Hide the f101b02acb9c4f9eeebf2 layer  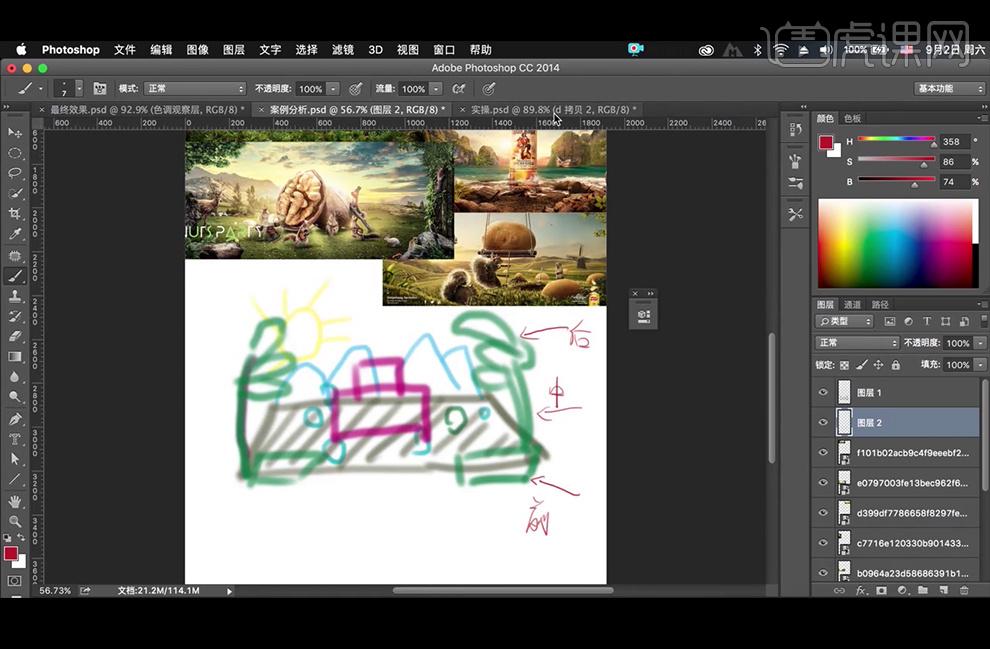tap(823, 453)
